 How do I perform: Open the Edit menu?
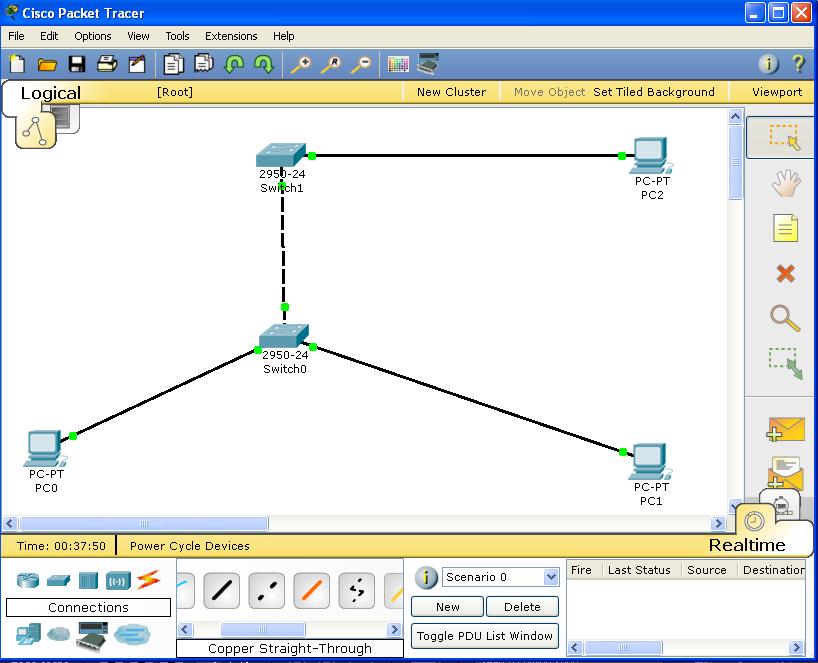[x=49, y=36]
